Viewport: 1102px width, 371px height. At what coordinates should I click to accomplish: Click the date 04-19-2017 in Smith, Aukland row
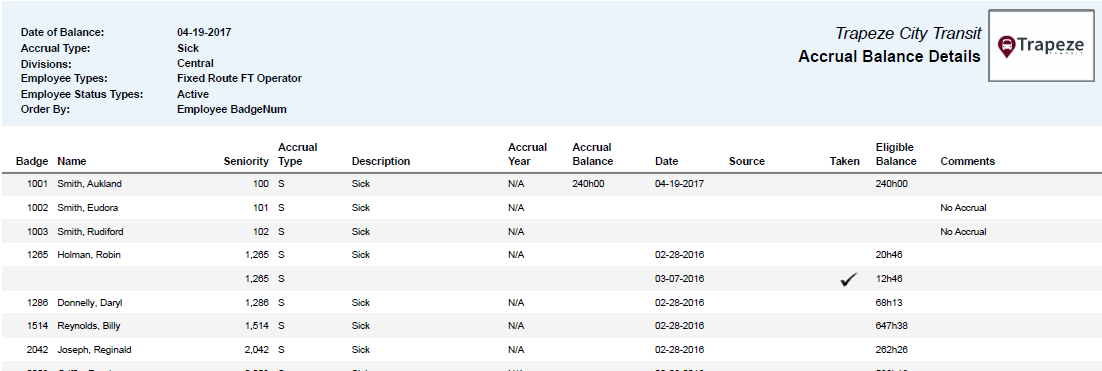pos(680,183)
